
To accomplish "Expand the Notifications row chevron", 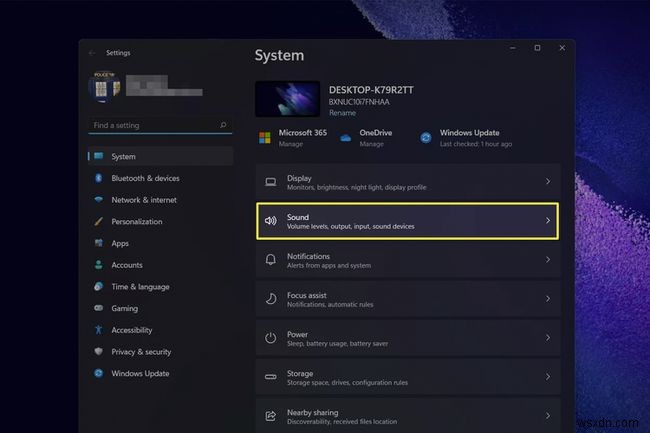I will [548, 260].
